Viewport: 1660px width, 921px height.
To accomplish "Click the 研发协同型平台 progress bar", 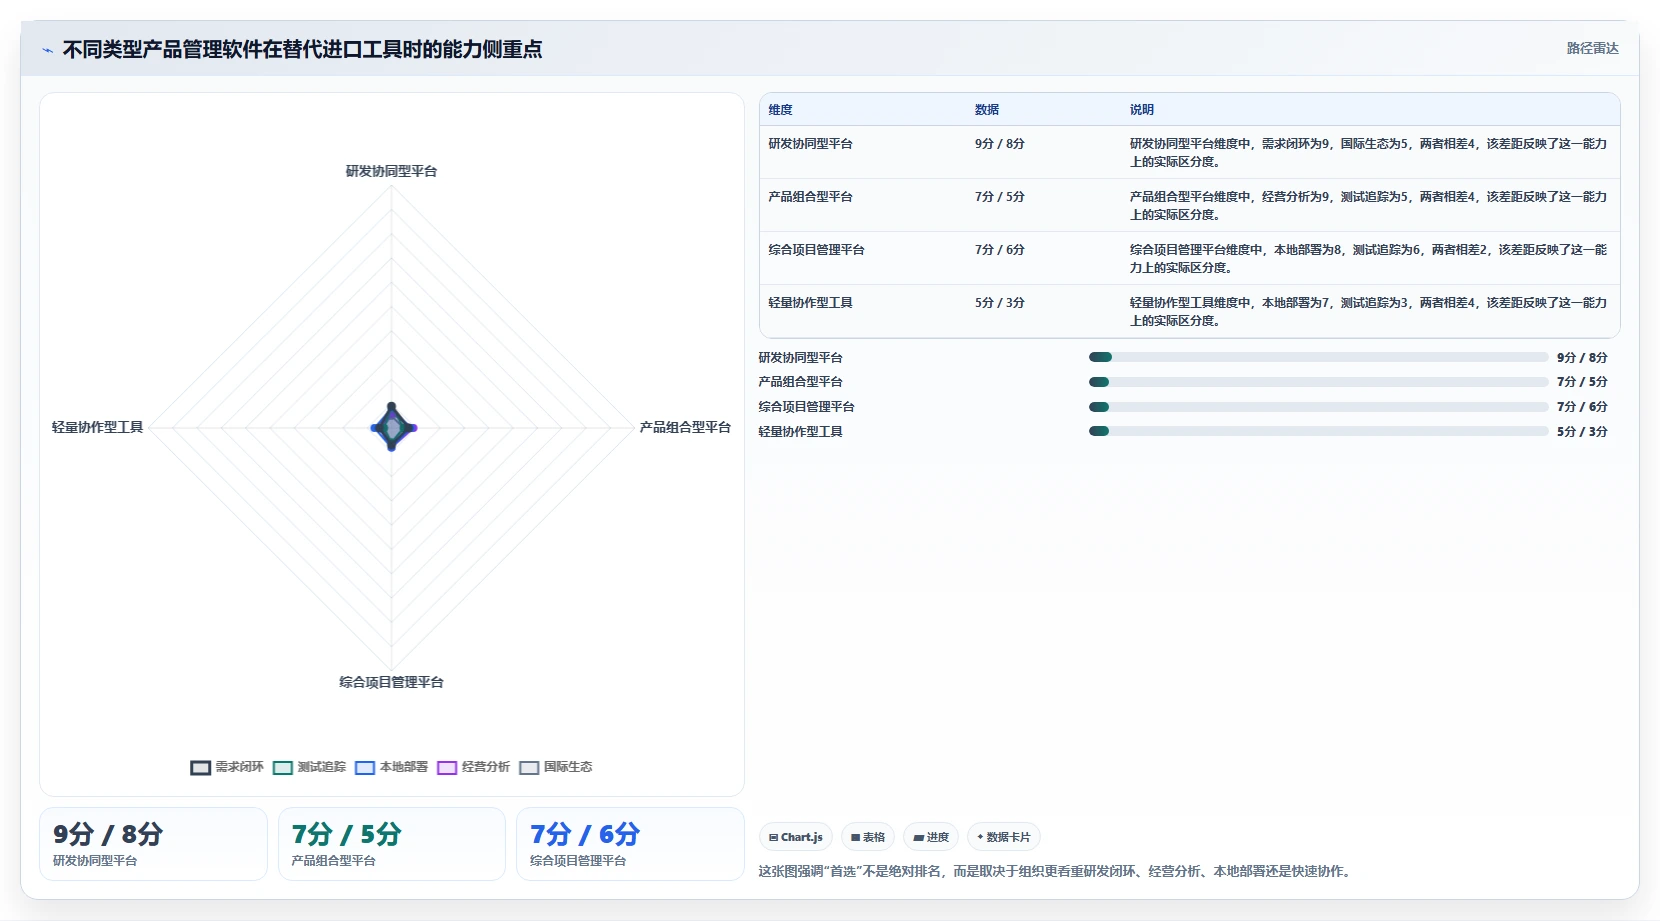I will [x=1318, y=357].
